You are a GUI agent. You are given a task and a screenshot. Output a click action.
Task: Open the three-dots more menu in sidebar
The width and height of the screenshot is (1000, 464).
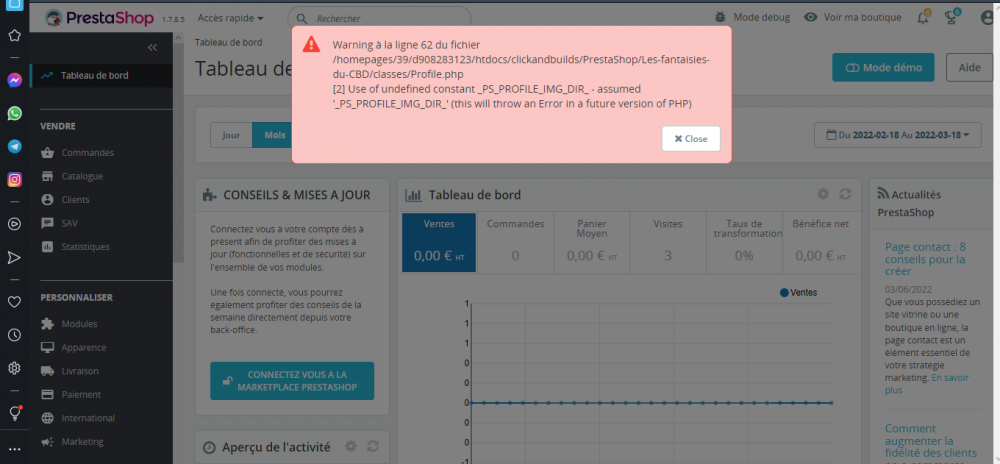click(x=15, y=449)
